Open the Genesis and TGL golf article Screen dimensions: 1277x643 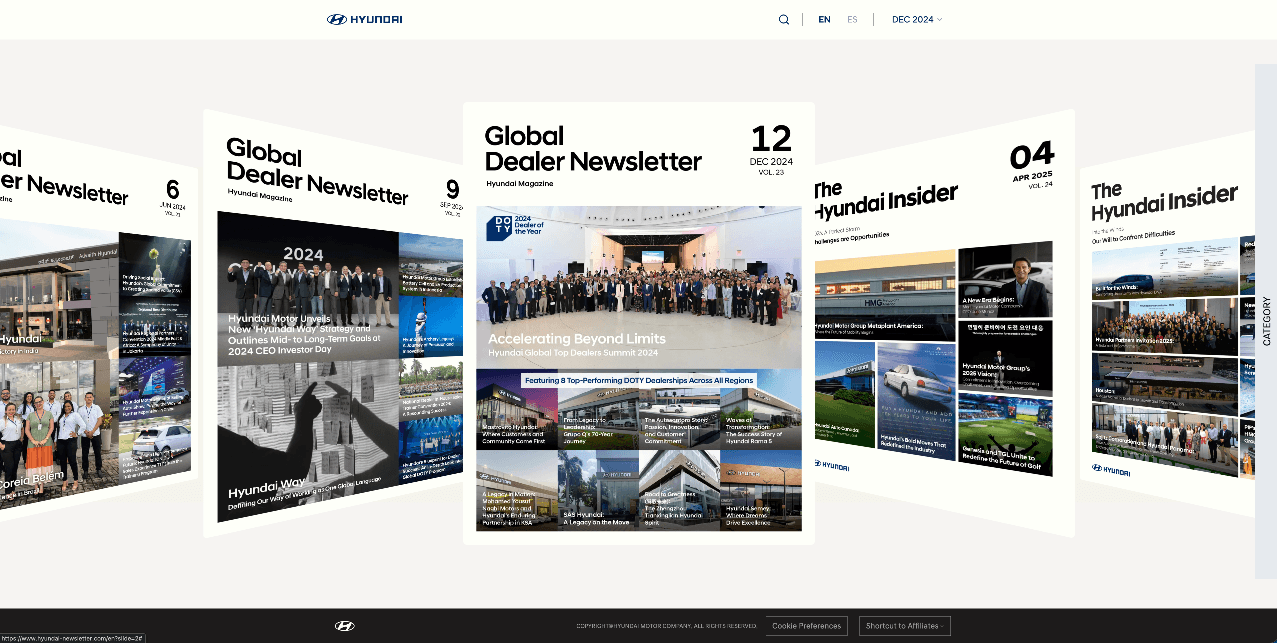(x=1005, y=434)
